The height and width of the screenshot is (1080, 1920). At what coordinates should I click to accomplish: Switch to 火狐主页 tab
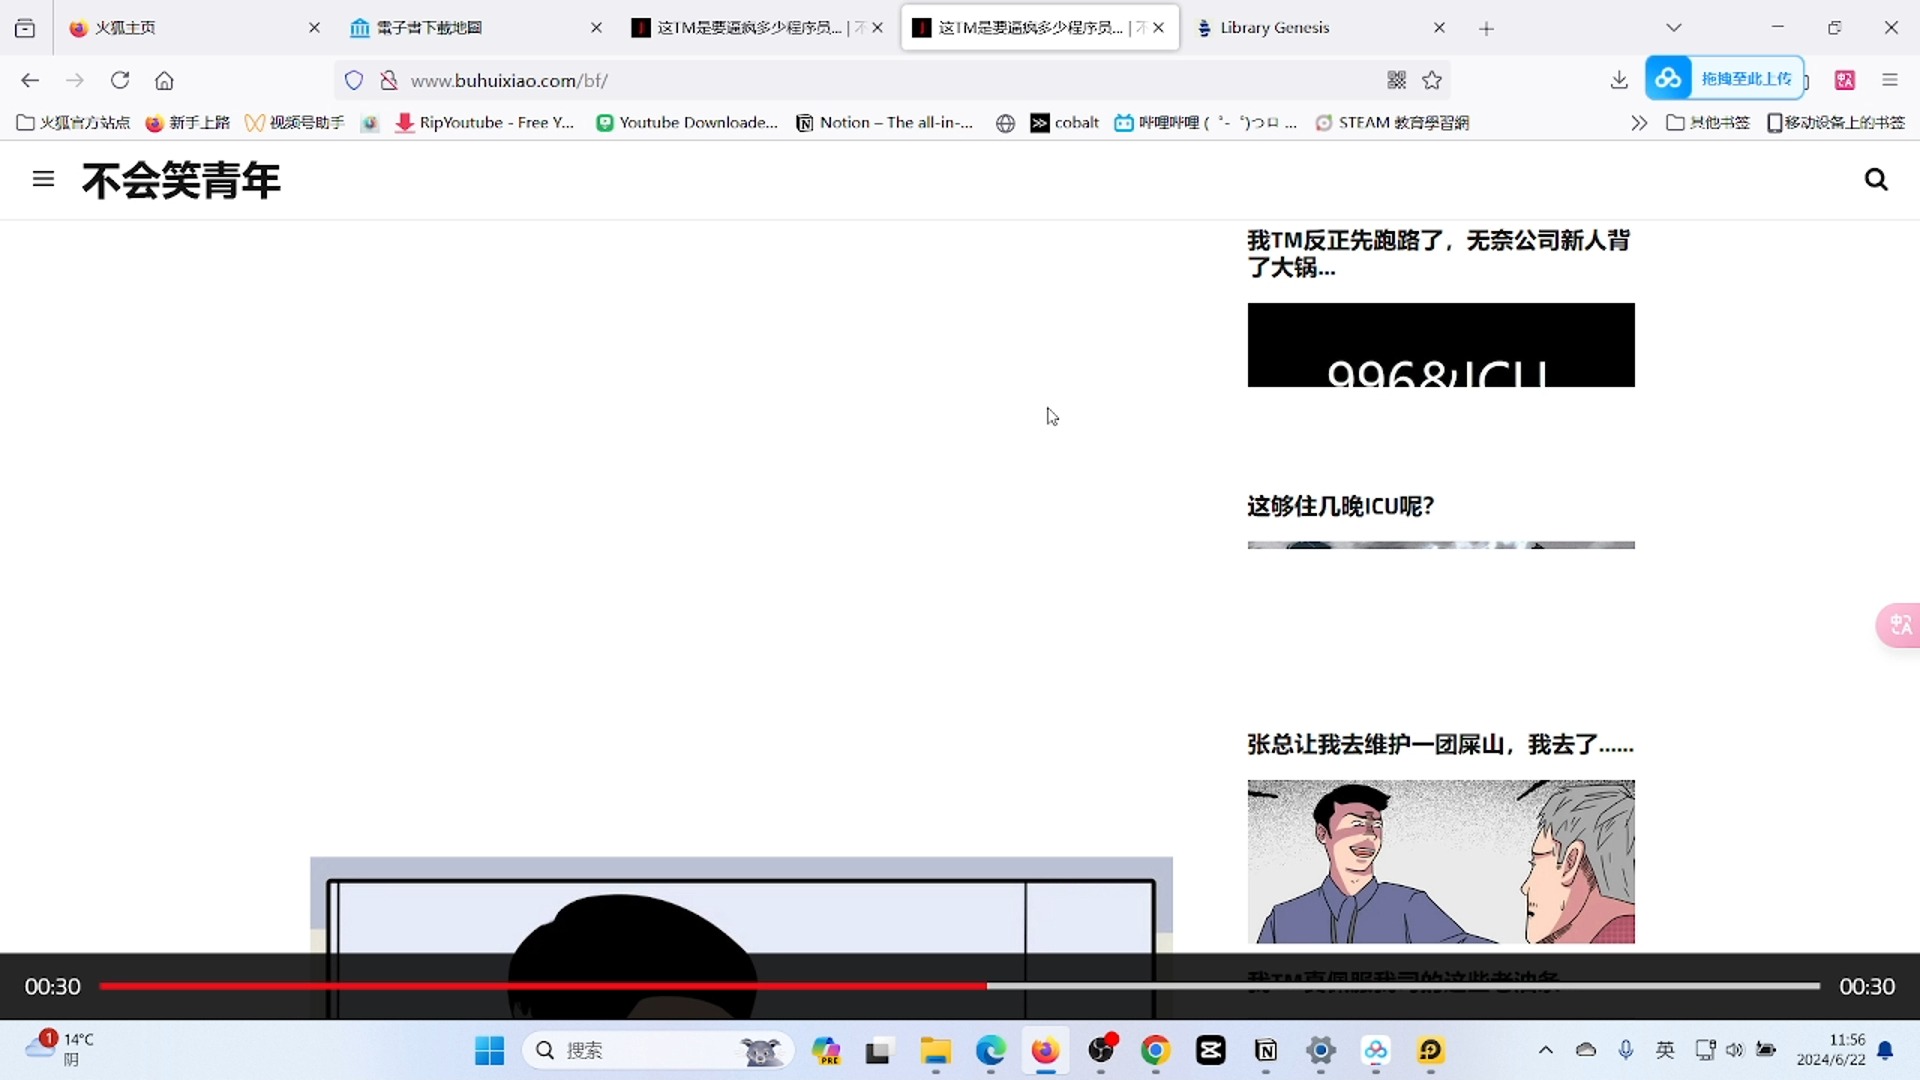[x=190, y=28]
